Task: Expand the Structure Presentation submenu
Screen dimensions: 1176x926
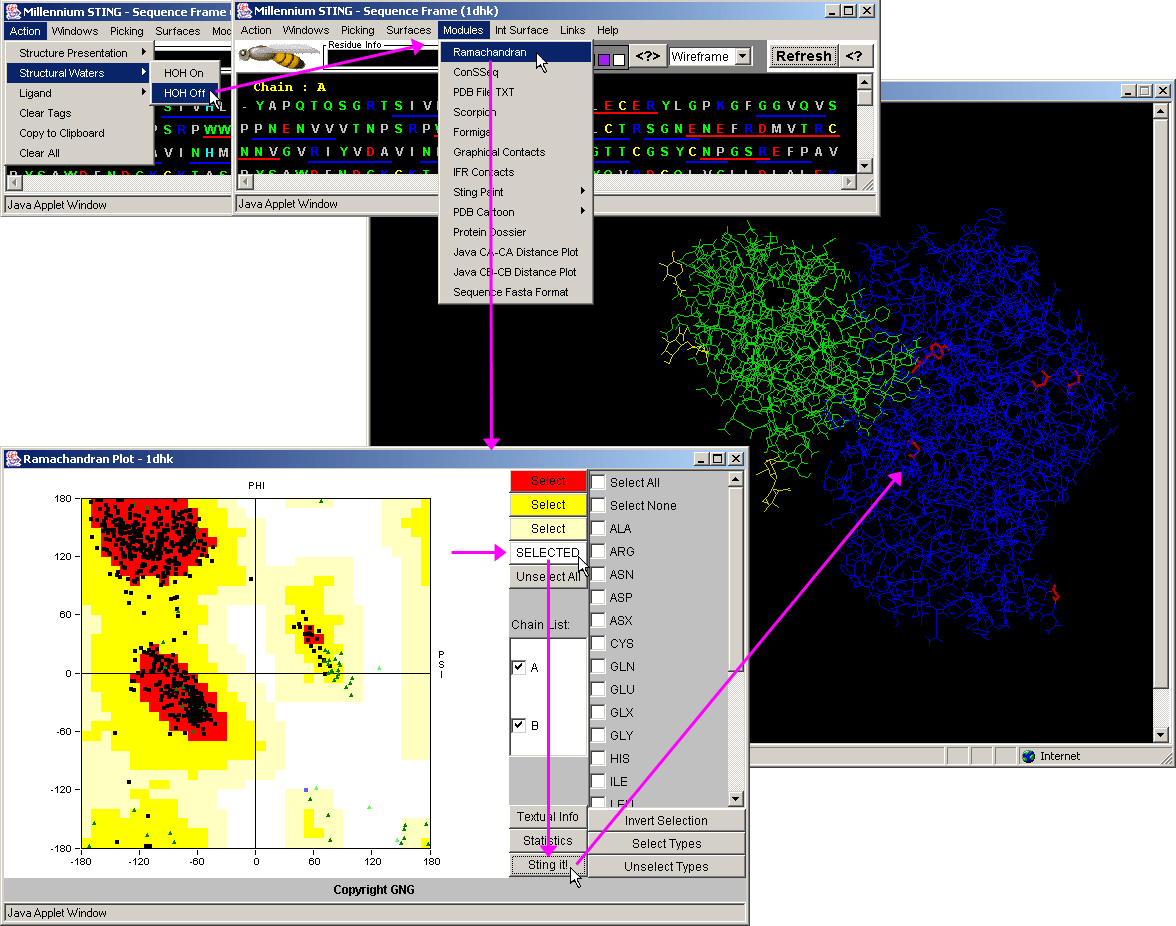Action: [78, 52]
